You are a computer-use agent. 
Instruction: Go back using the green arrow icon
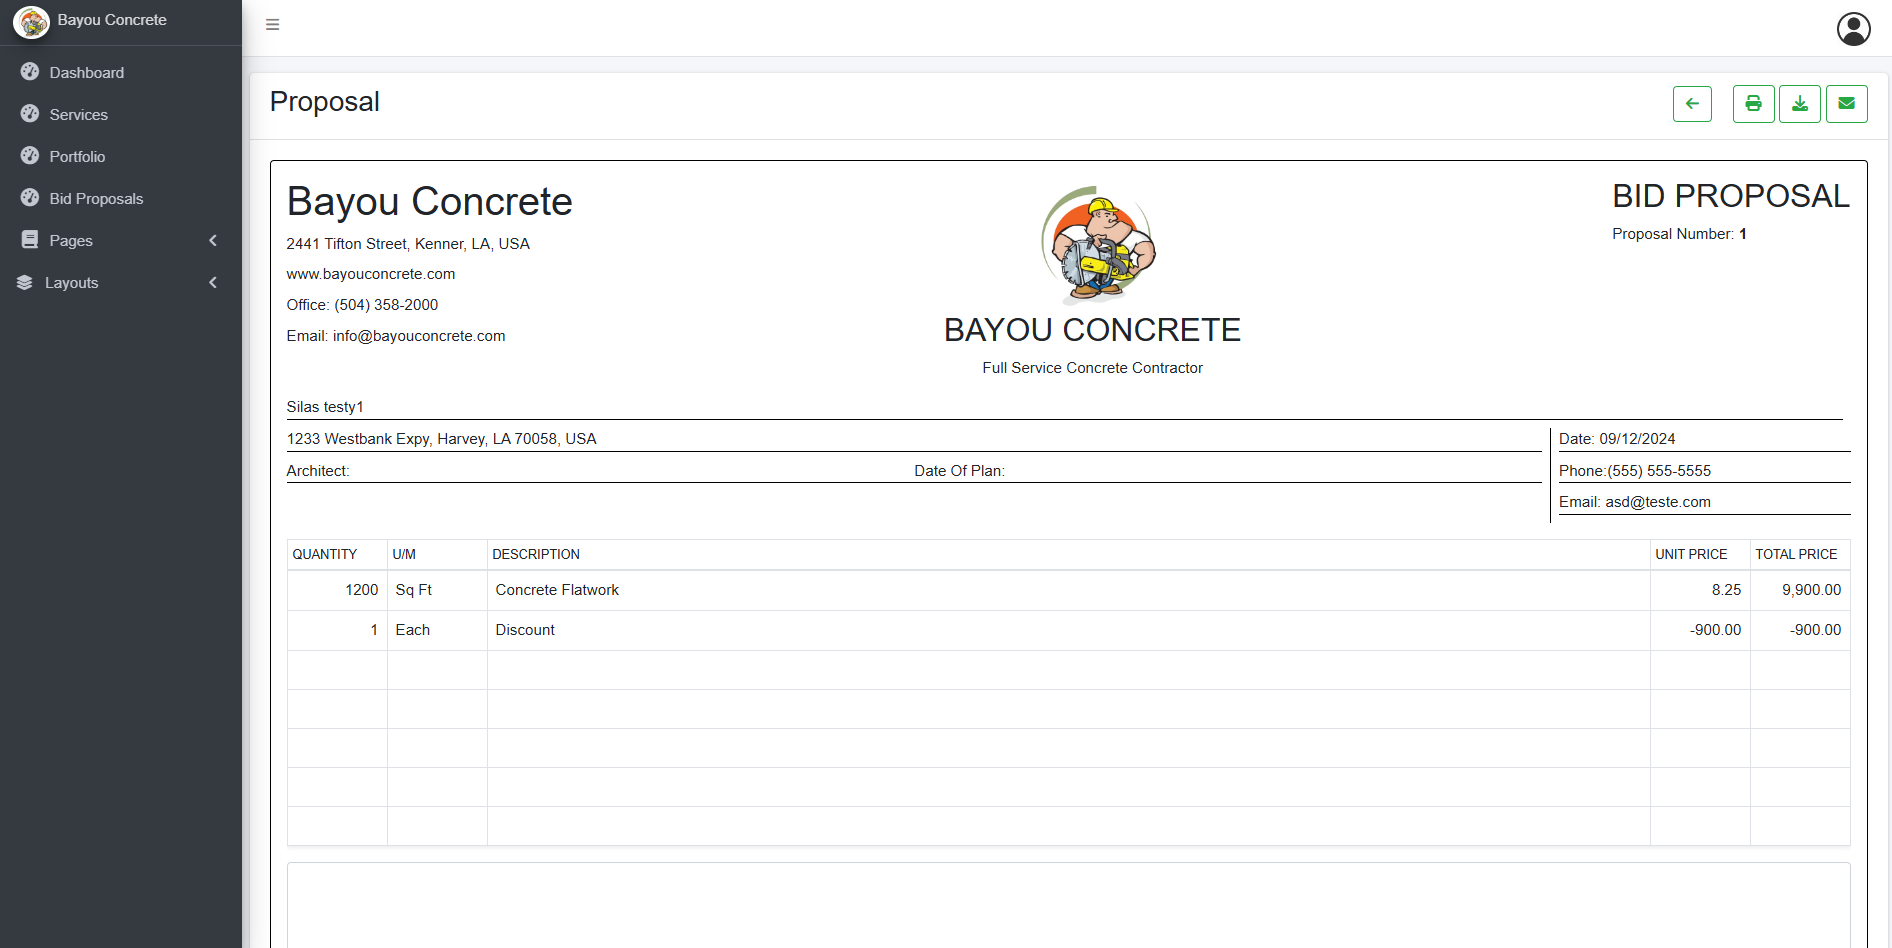[1692, 103]
